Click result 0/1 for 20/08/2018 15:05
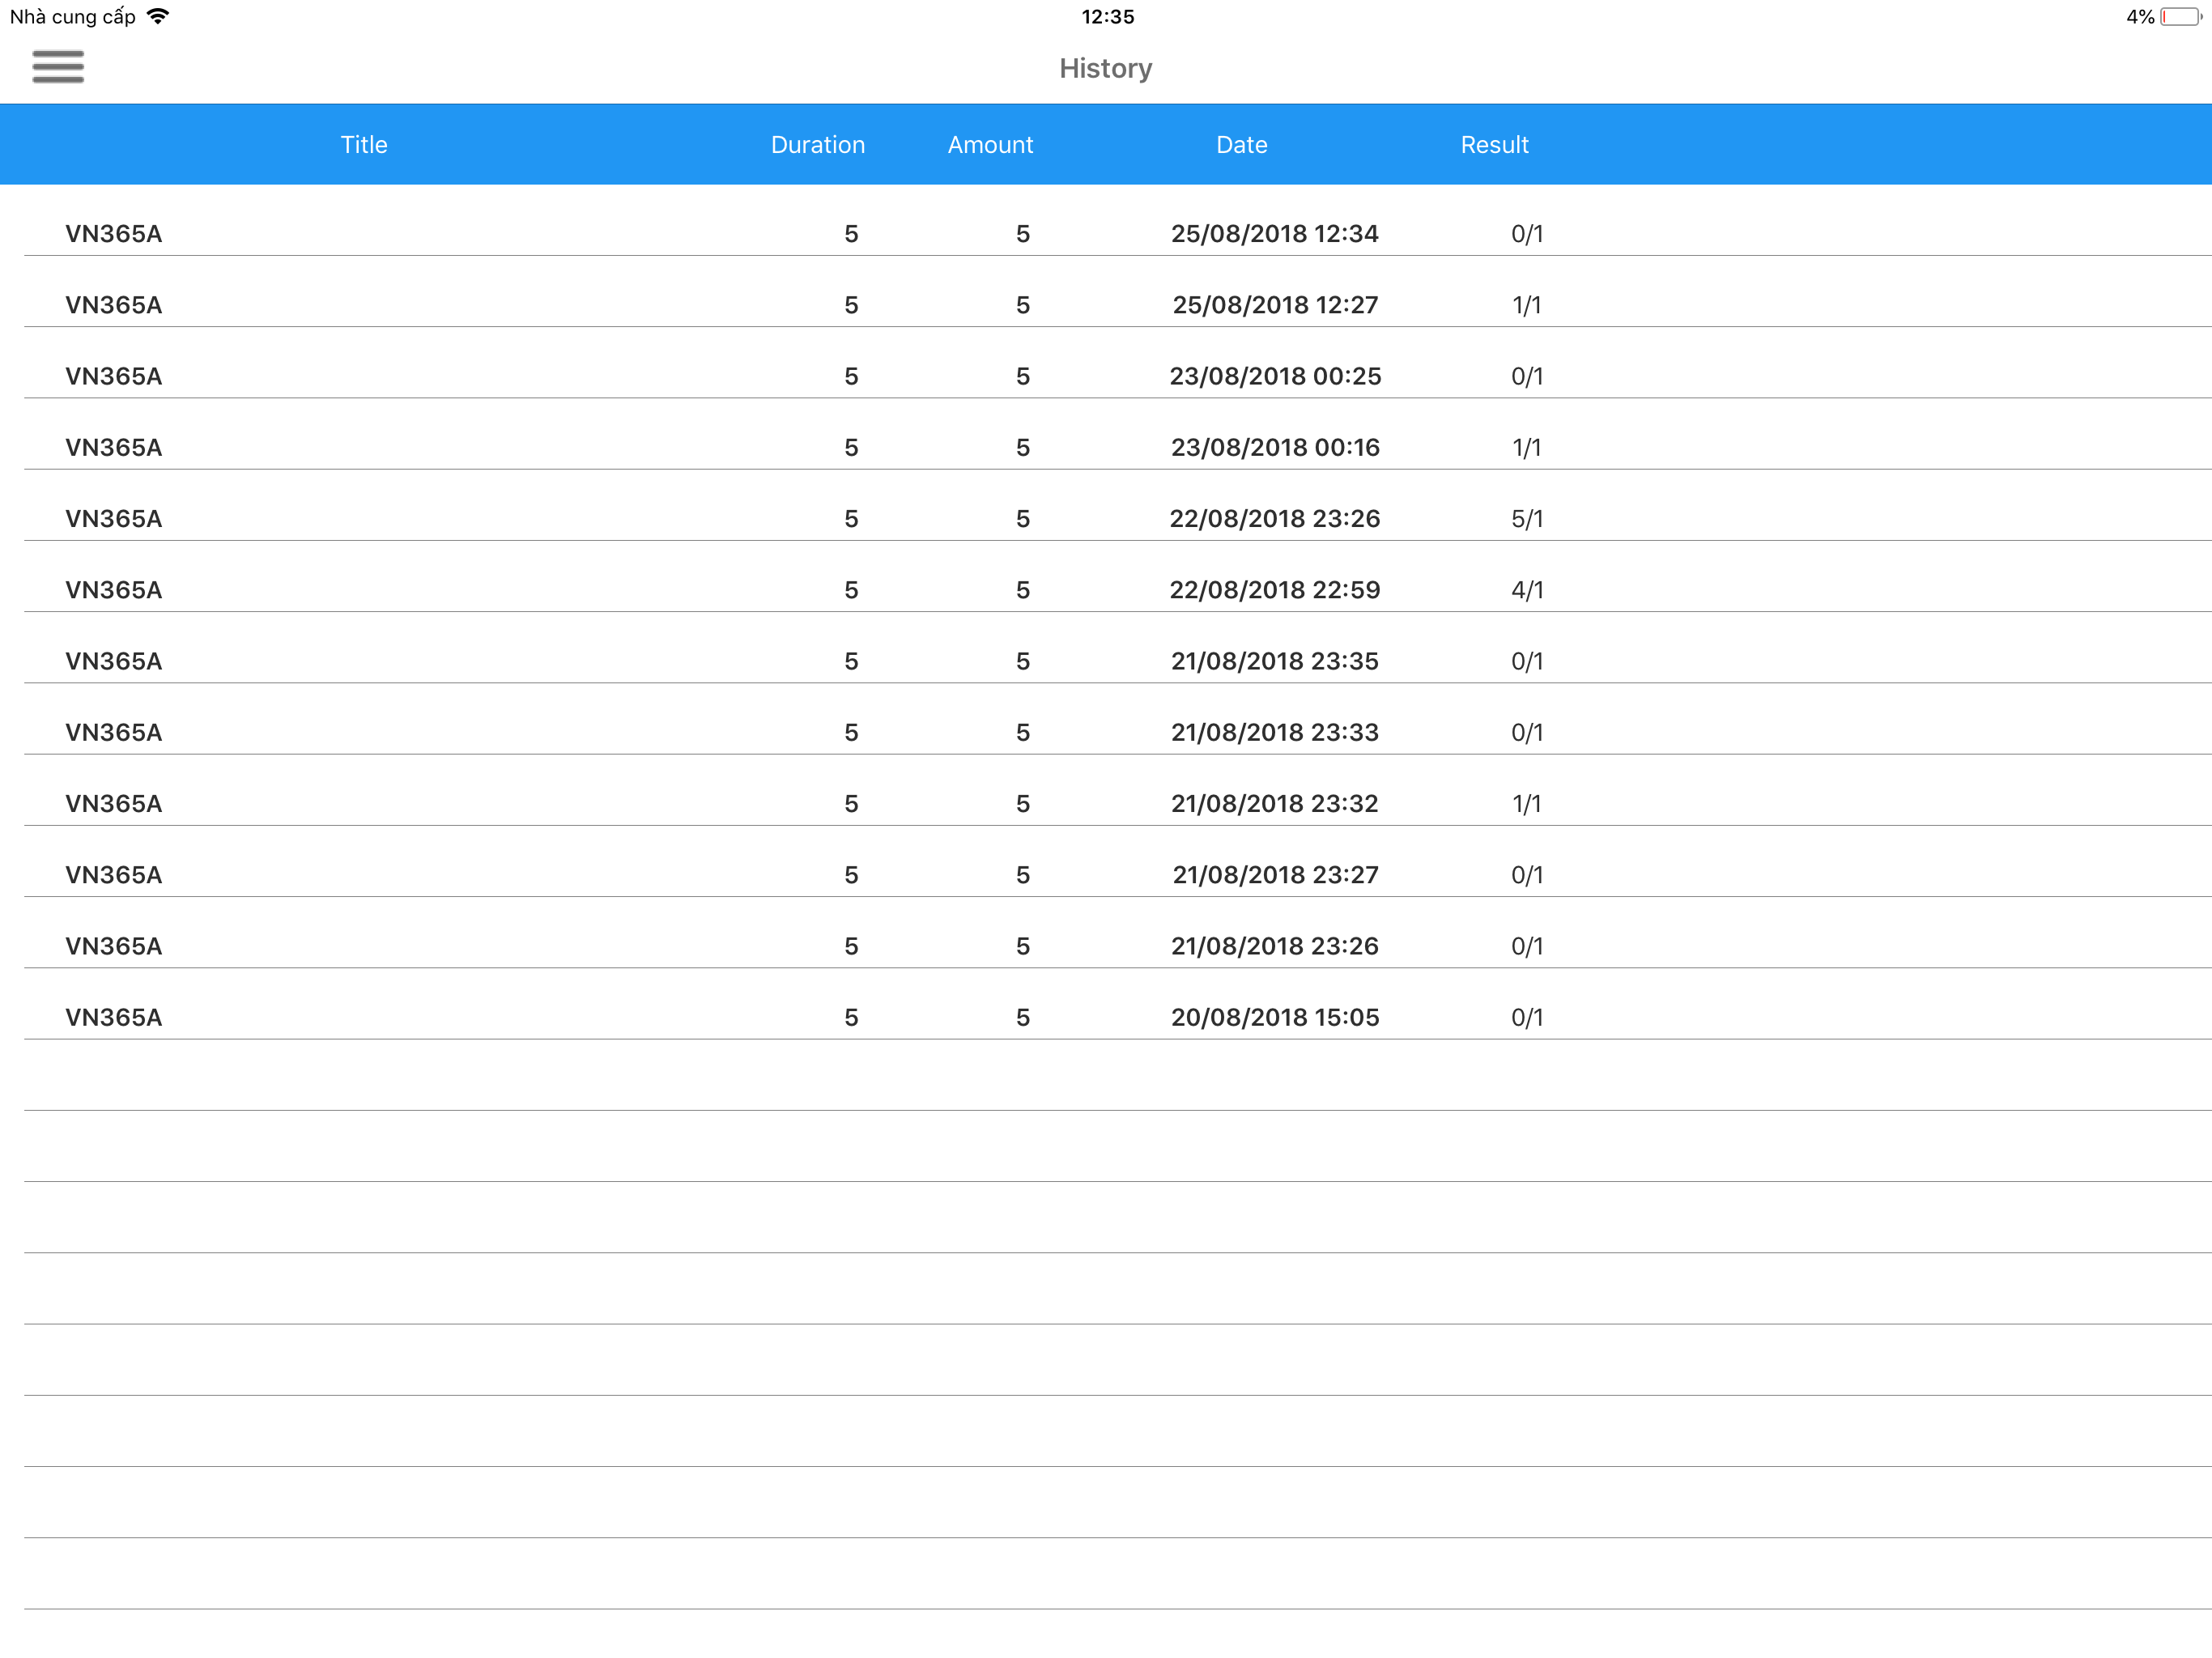 (1527, 1017)
